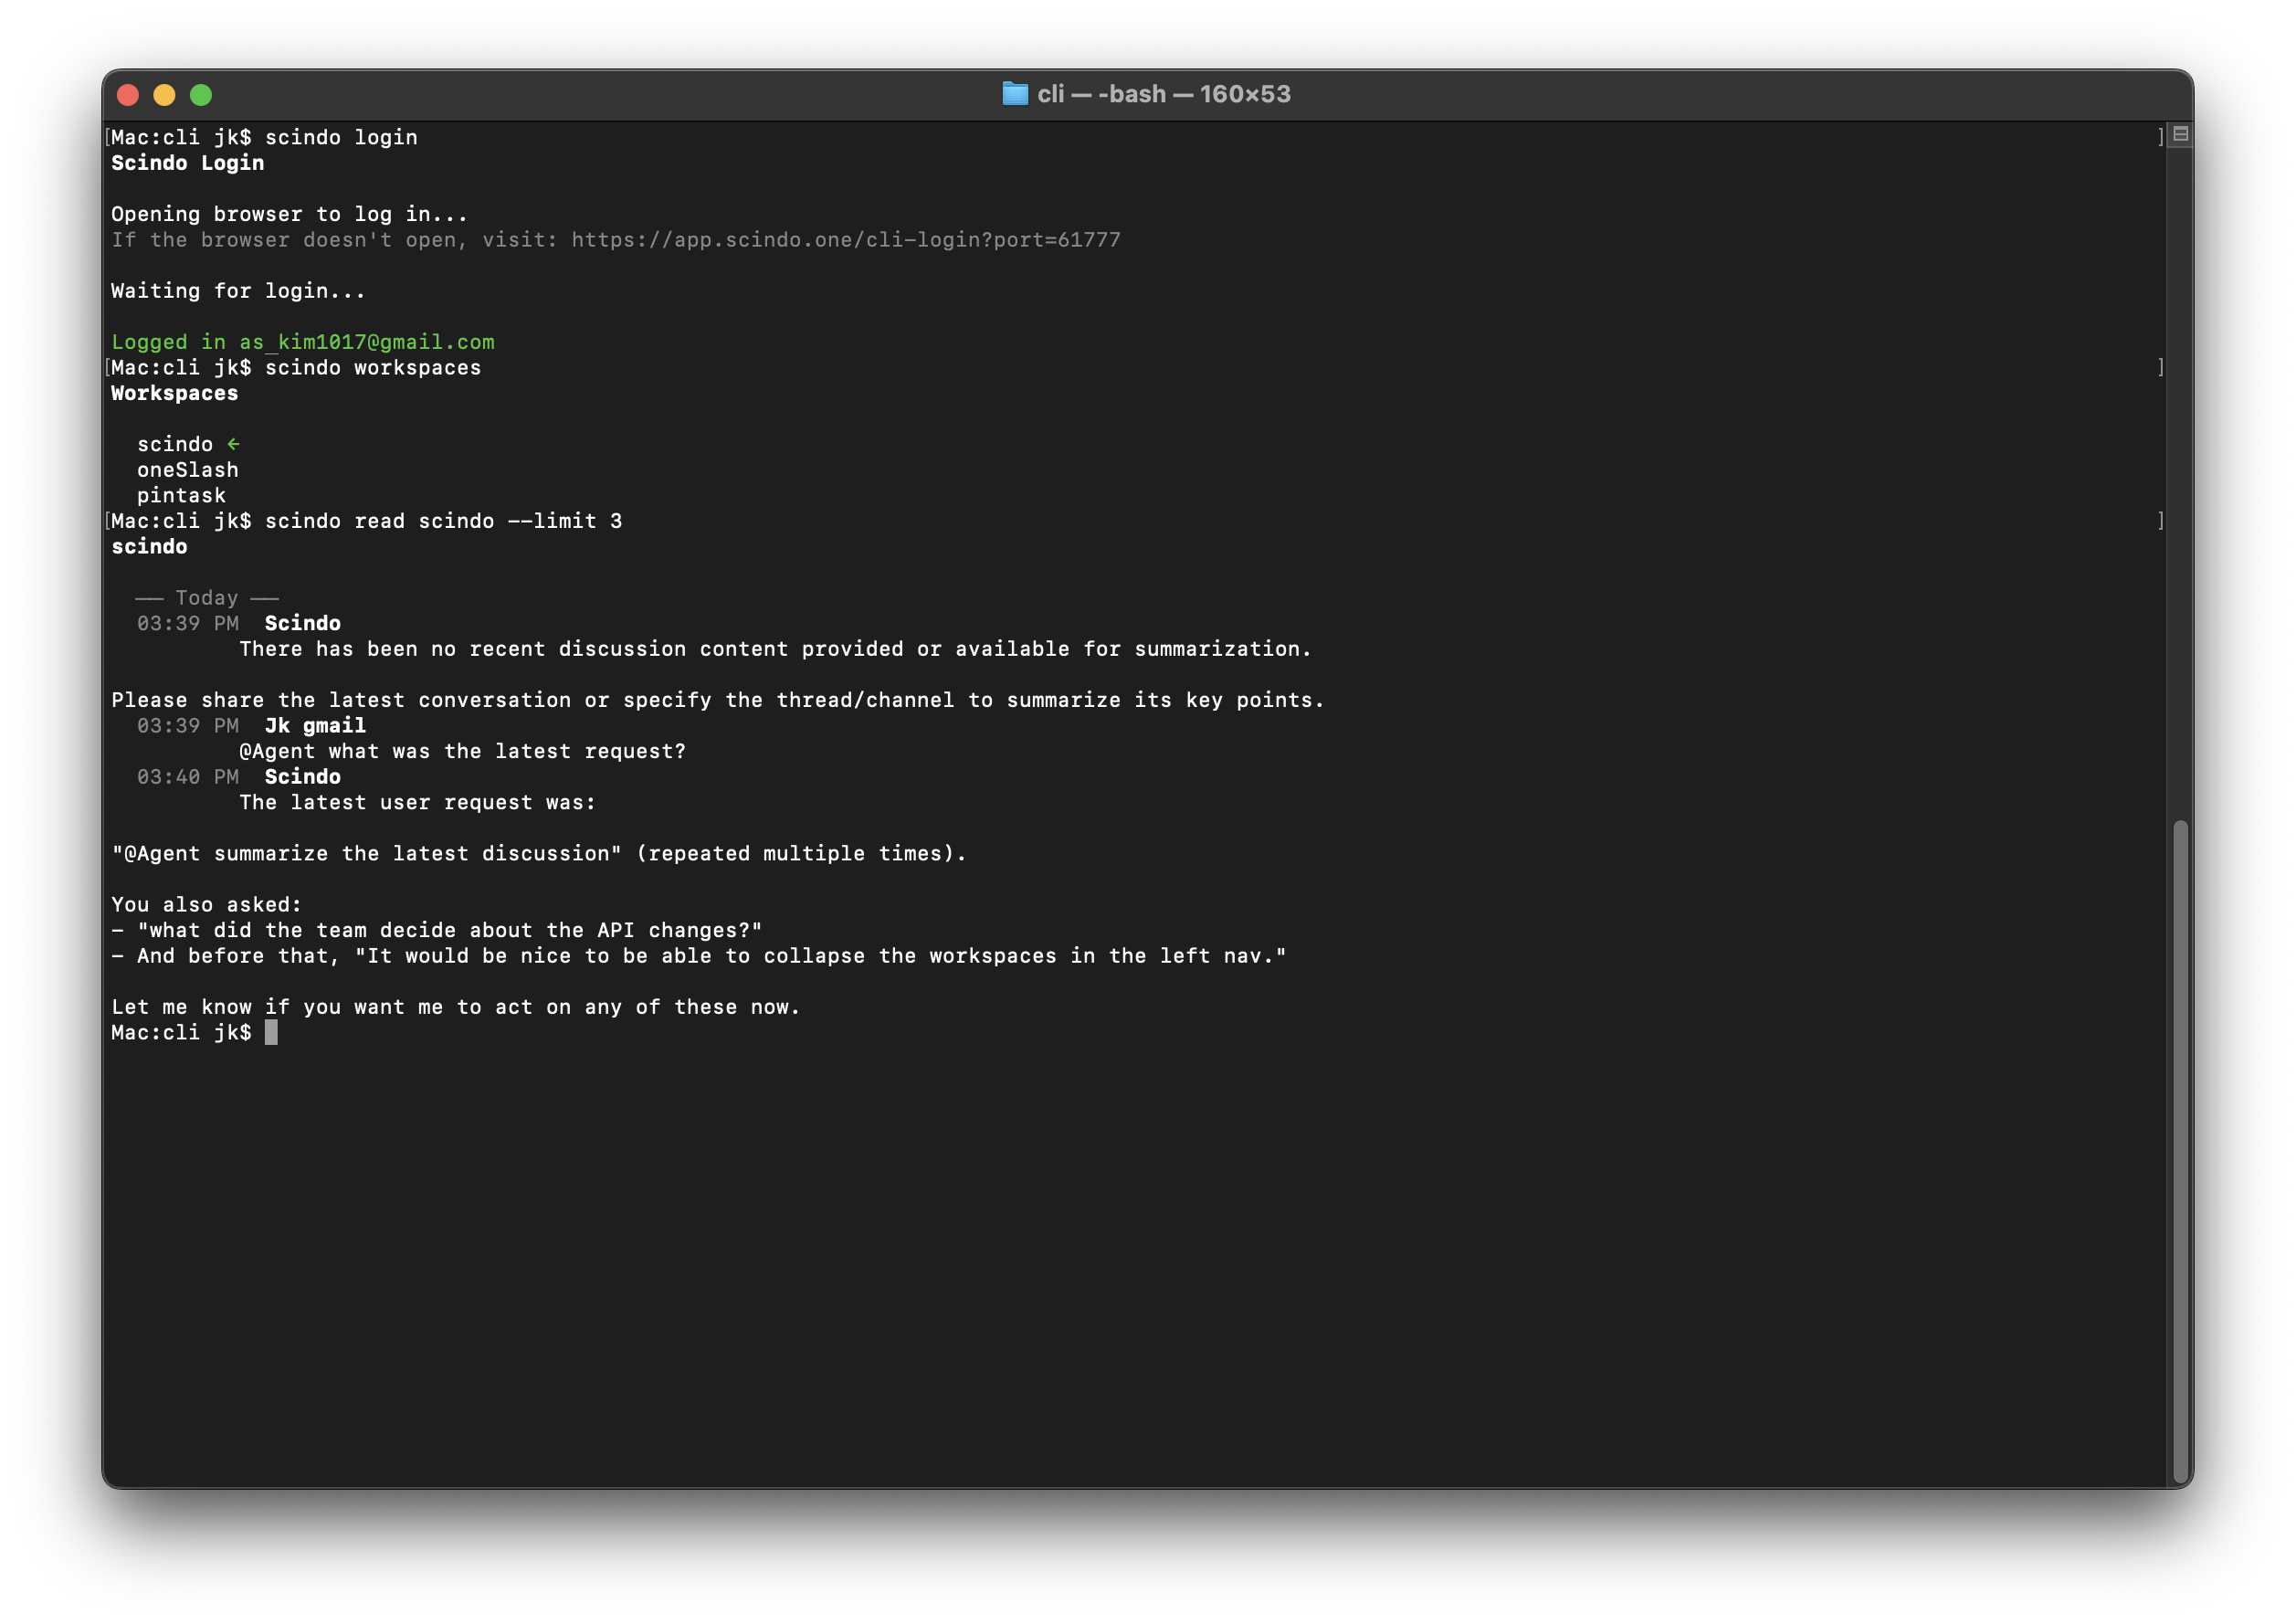Click the bold Workspaces heading
Viewport: 2296px width, 1624px height.
click(175, 393)
